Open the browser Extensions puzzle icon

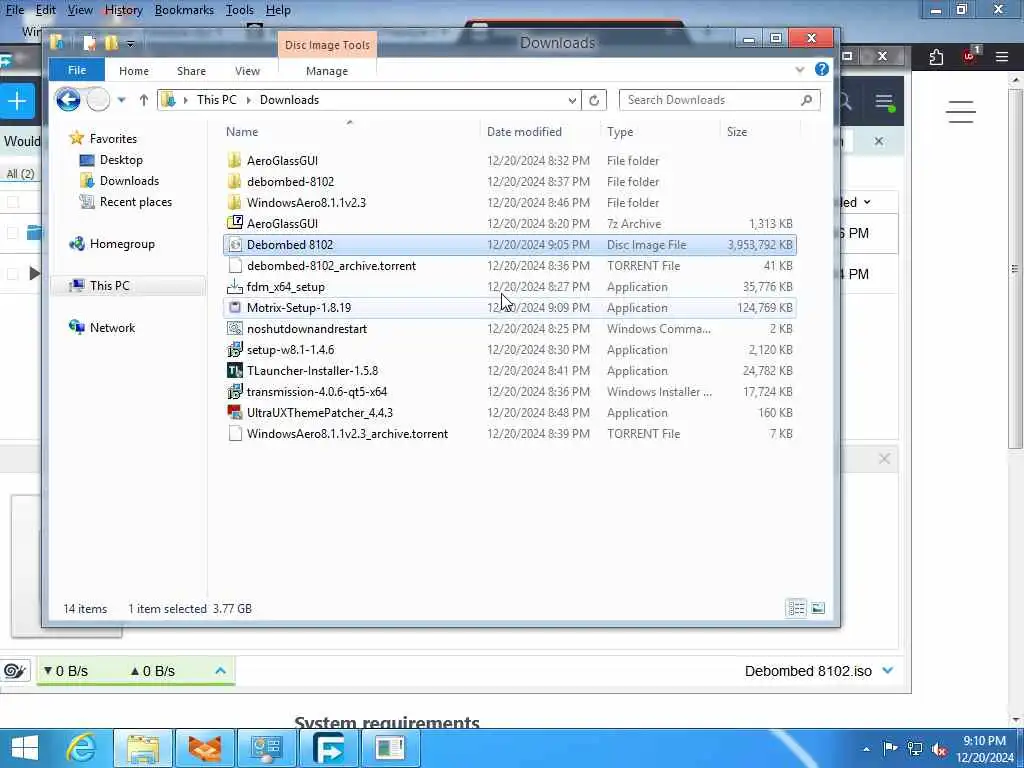[x=936, y=57]
